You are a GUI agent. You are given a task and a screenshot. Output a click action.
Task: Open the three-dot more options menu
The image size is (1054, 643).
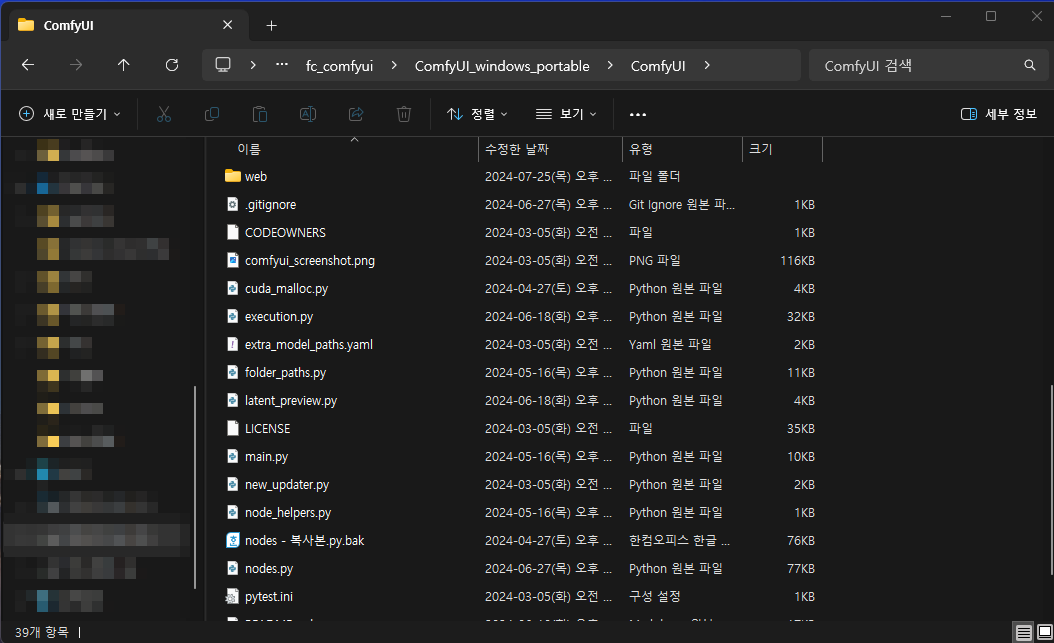[x=638, y=114]
